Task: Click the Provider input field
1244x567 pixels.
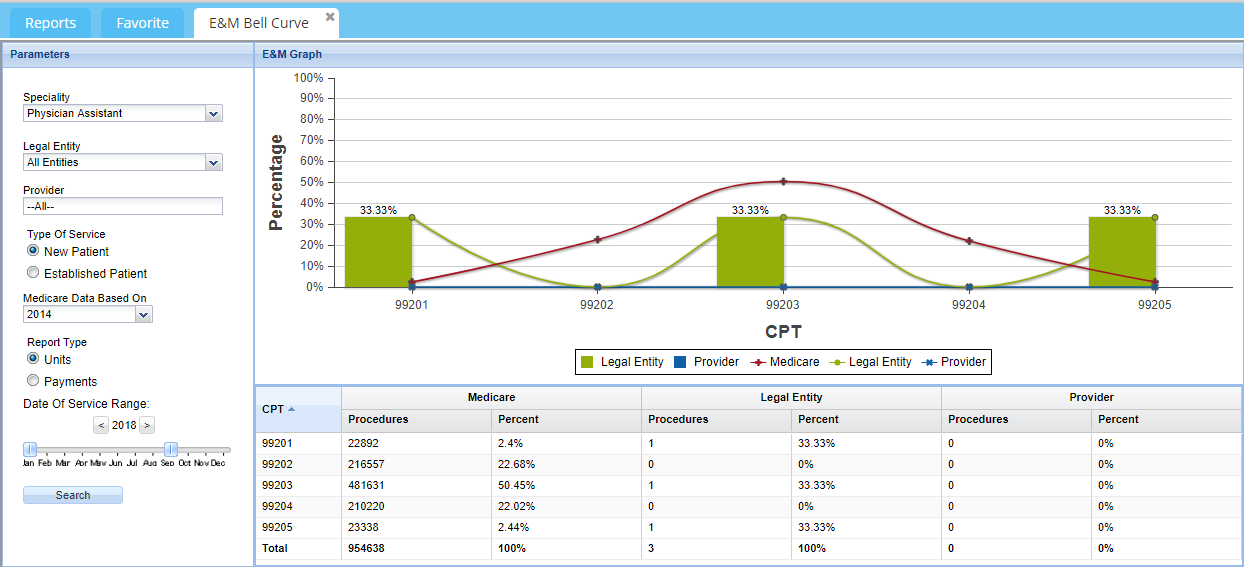Action: (x=122, y=206)
